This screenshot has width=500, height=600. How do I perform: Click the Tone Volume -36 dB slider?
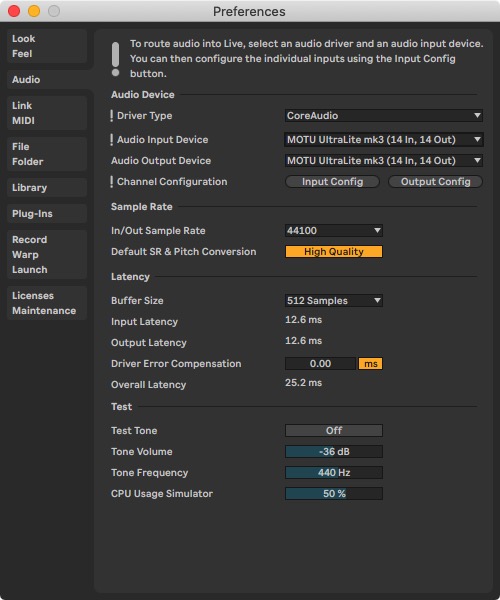pyautogui.click(x=334, y=452)
